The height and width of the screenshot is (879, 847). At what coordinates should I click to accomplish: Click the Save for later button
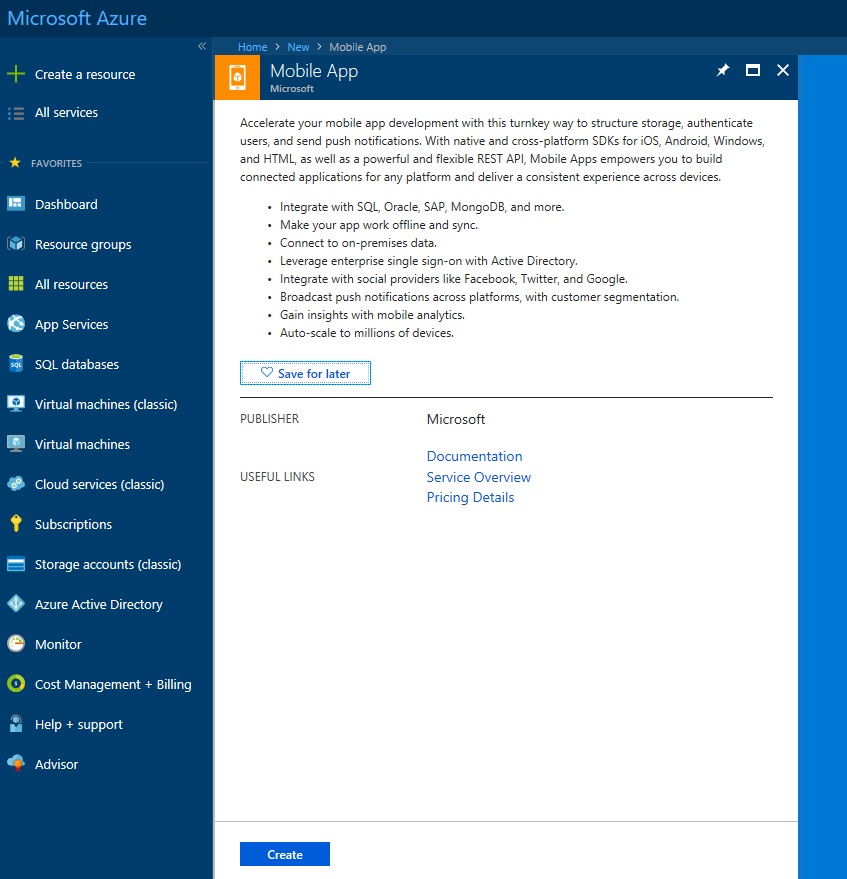[306, 373]
